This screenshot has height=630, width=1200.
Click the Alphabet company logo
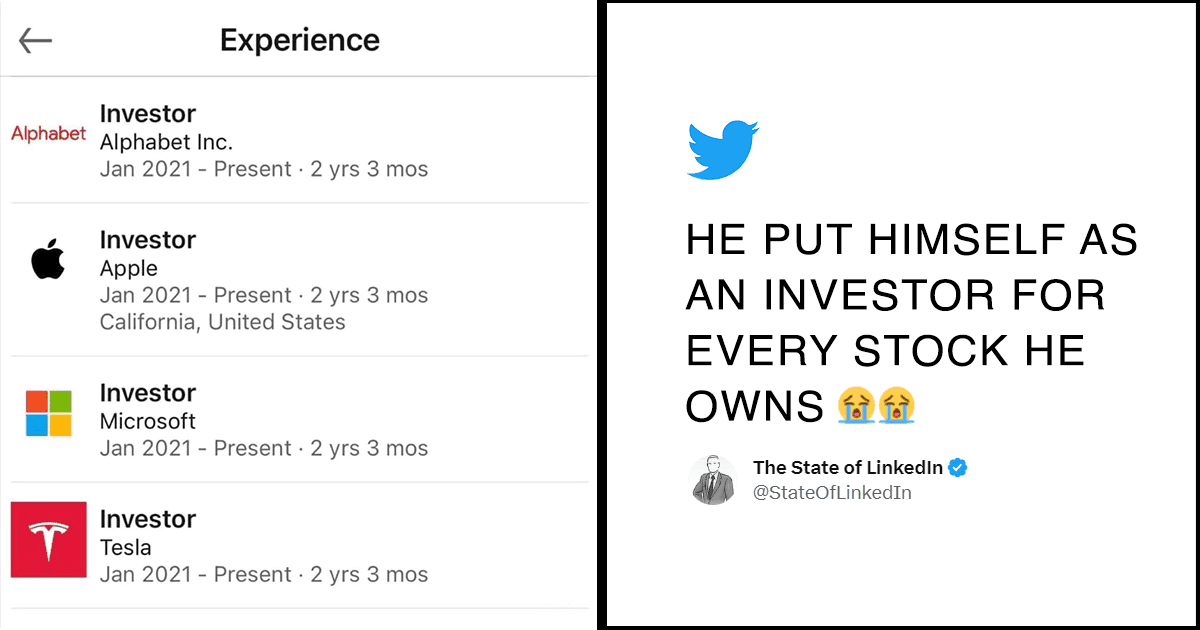[x=47, y=132]
